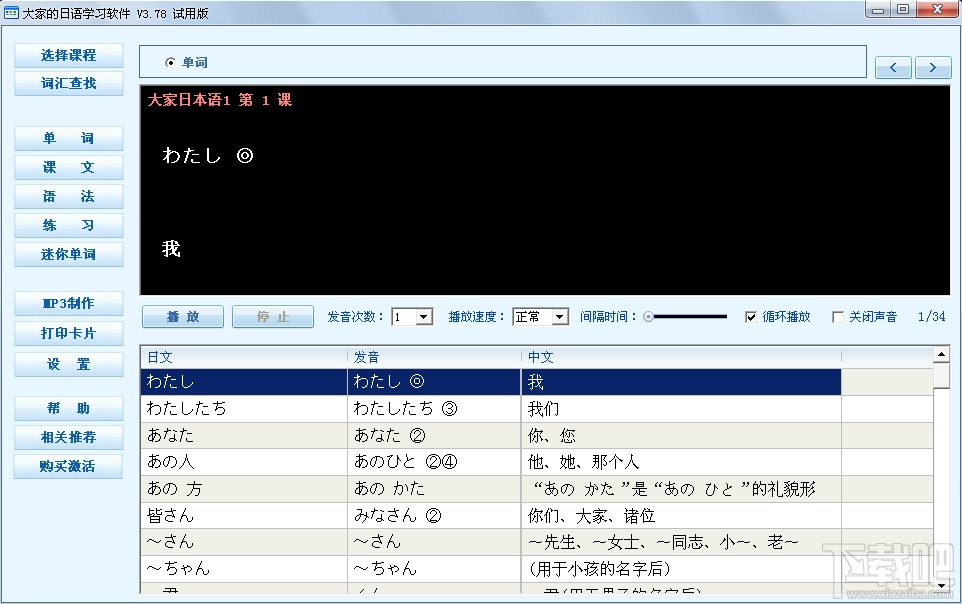Click the 发音 column header
962x604 pixels.
point(434,357)
